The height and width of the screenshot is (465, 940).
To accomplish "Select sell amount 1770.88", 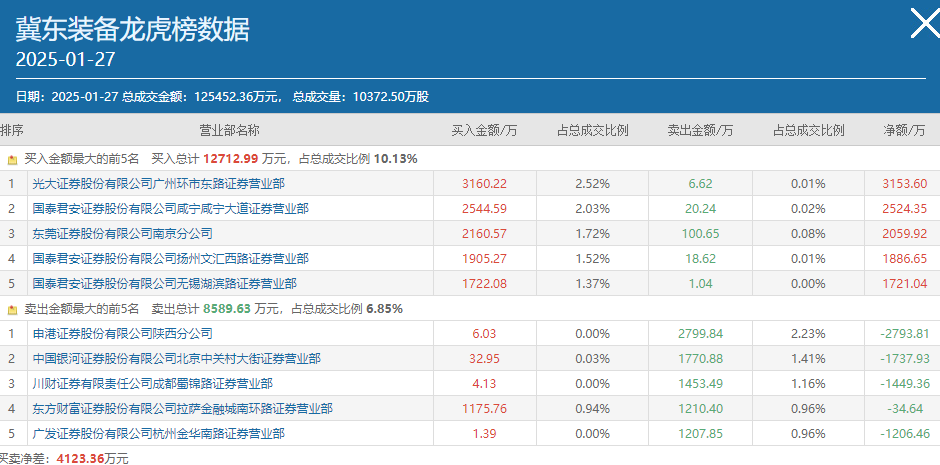I will [x=700, y=359].
